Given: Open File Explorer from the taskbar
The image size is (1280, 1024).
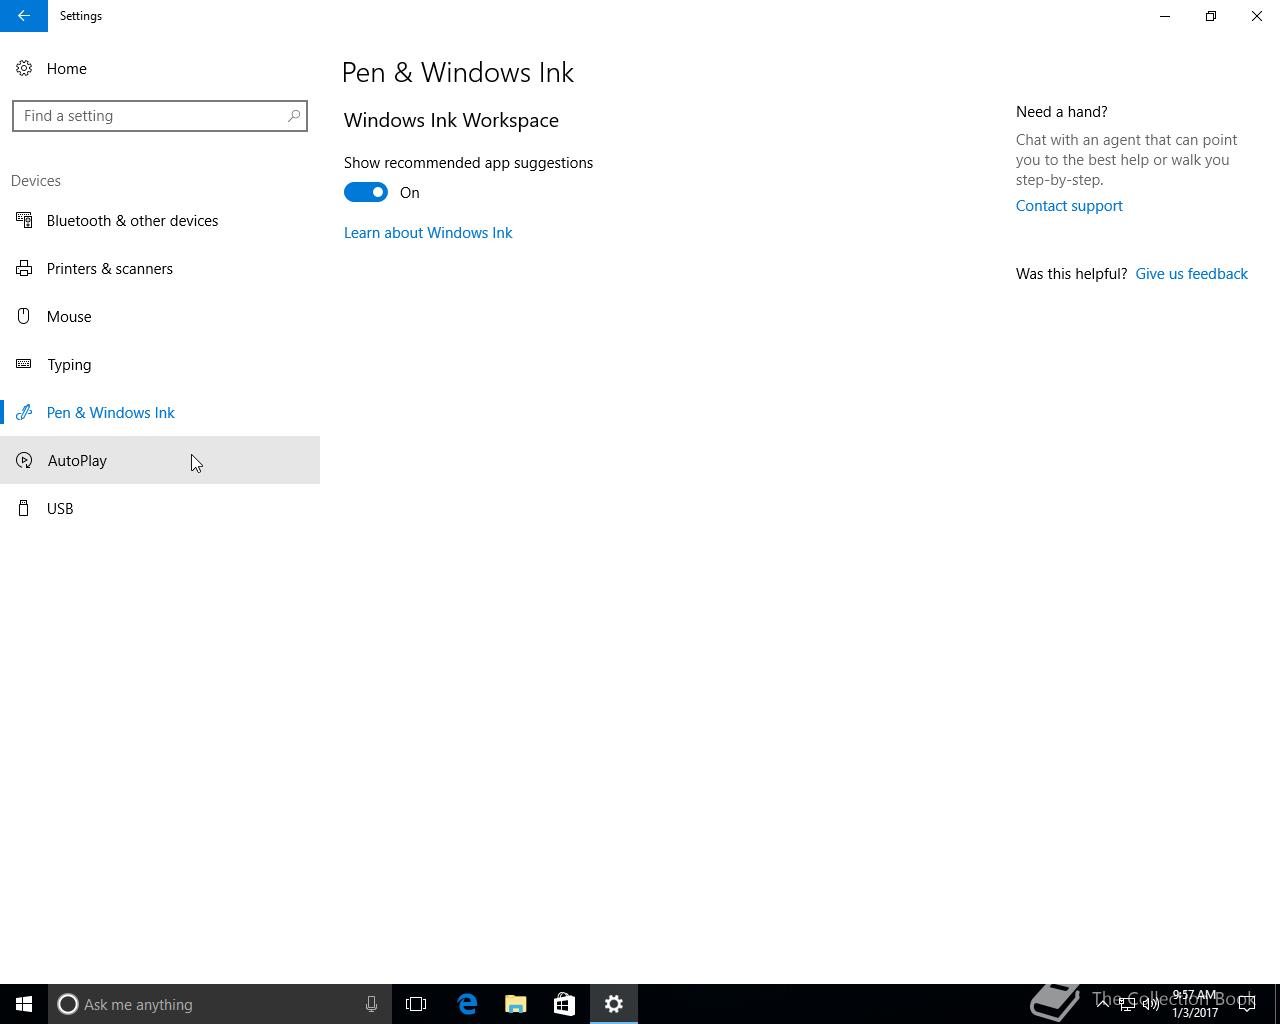Looking at the screenshot, I should (516, 1004).
